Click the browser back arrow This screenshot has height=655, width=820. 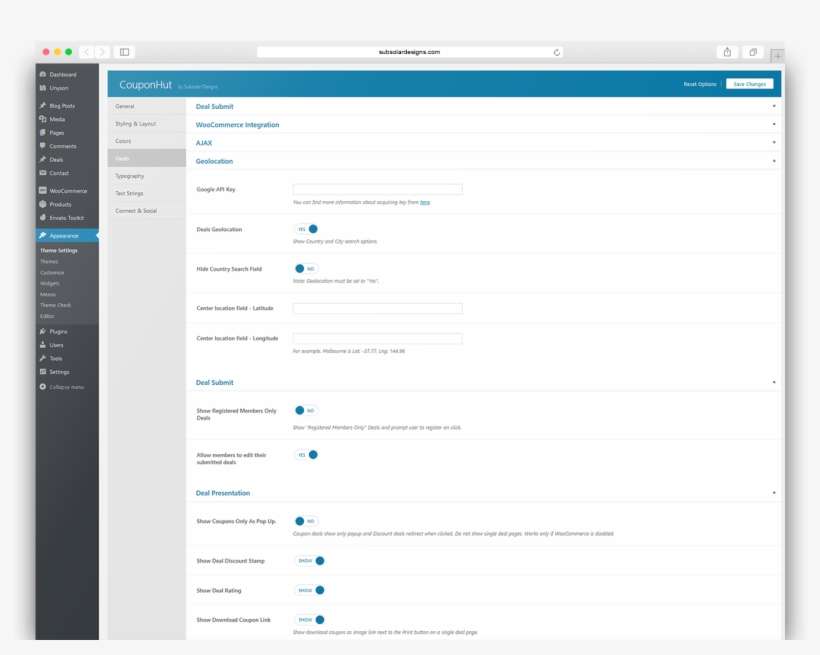tap(86, 52)
